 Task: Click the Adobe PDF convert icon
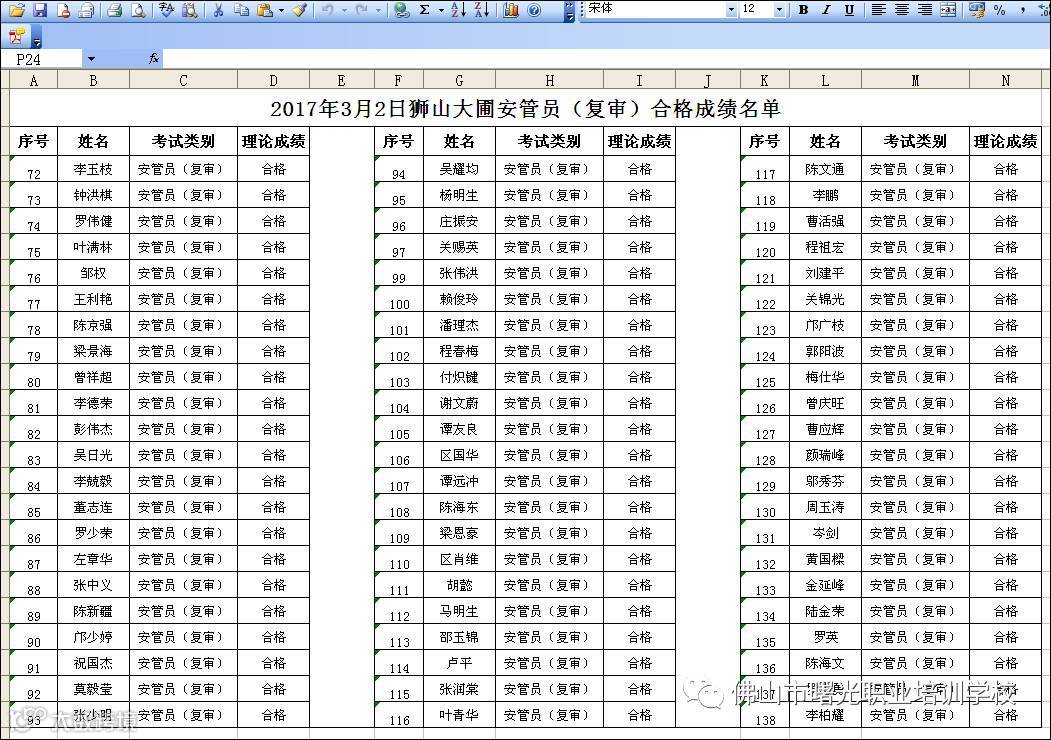pos(17,36)
